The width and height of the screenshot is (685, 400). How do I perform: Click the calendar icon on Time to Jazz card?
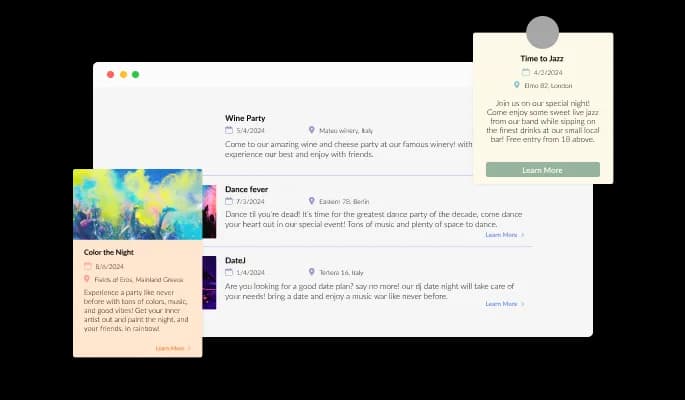pyautogui.click(x=526, y=72)
